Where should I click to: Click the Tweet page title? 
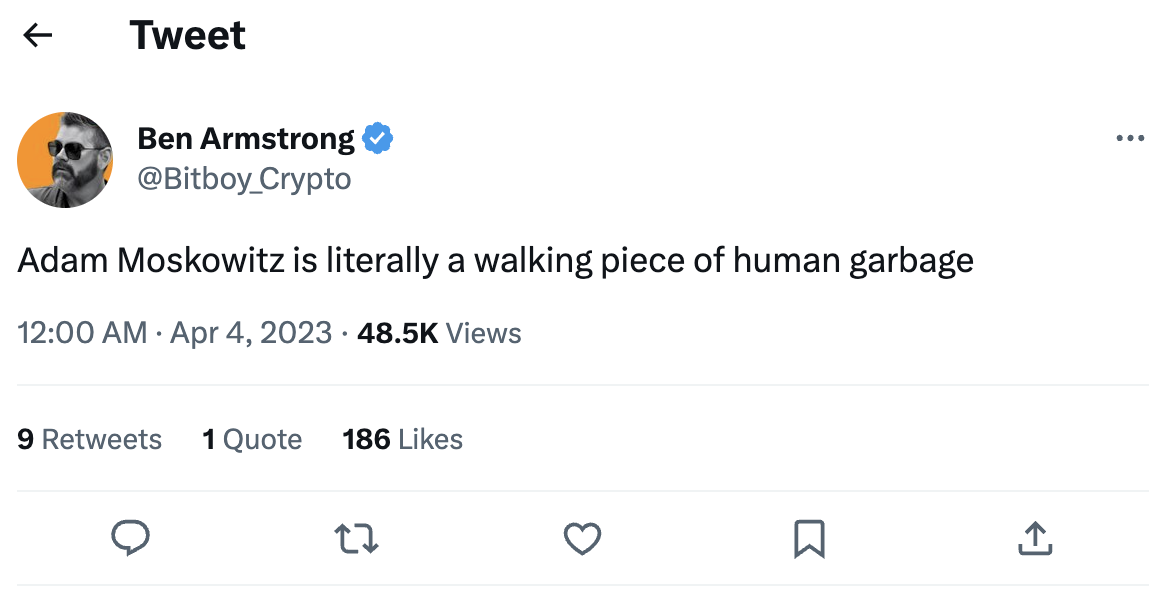pos(187,35)
